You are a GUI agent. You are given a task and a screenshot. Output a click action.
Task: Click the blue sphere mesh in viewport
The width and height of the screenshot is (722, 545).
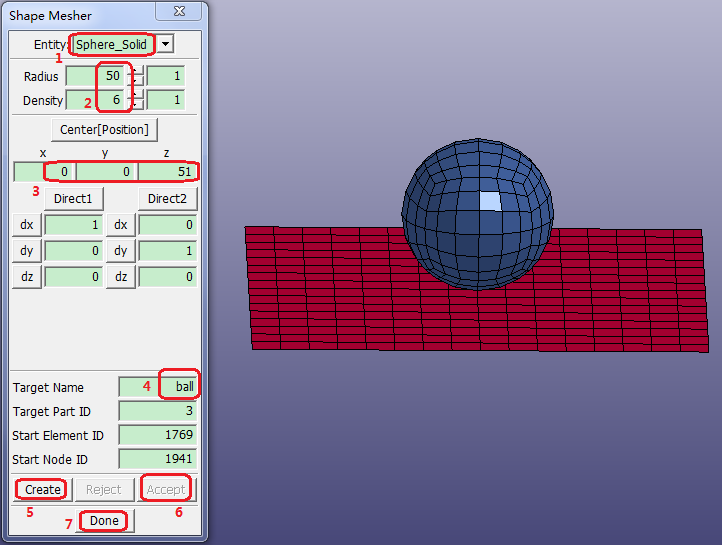tap(476, 215)
